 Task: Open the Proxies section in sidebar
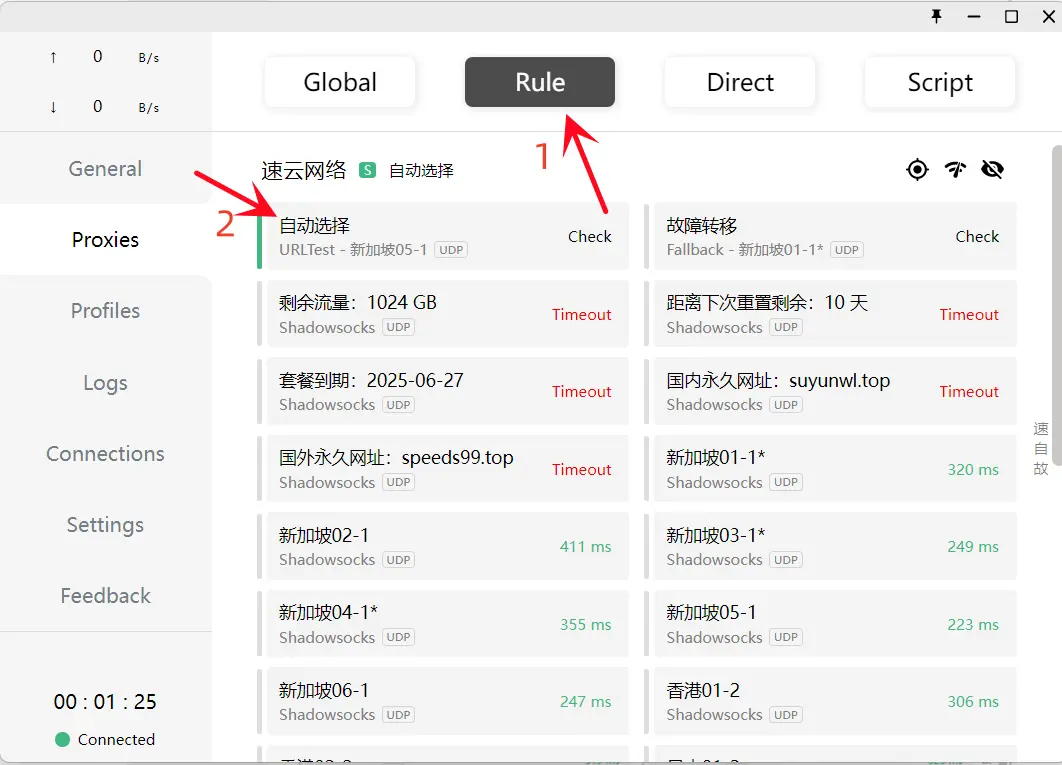[x=106, y=240]
